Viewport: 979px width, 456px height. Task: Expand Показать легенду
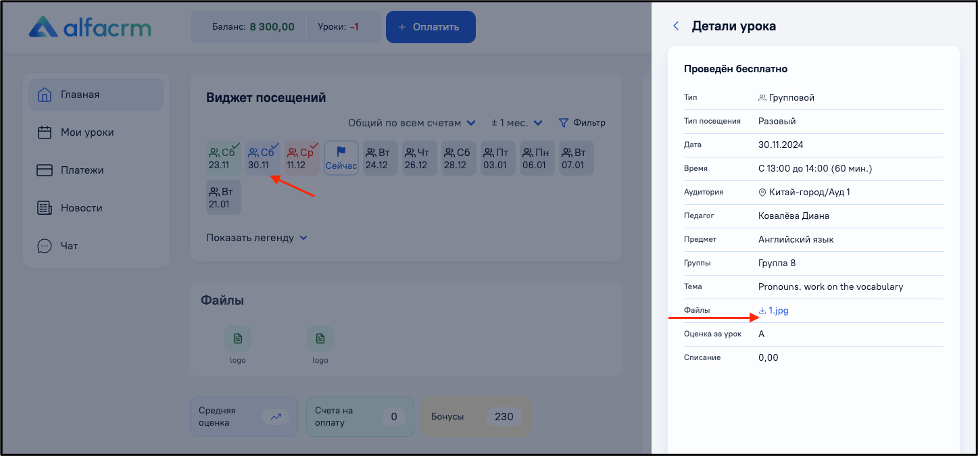(257, 238)
